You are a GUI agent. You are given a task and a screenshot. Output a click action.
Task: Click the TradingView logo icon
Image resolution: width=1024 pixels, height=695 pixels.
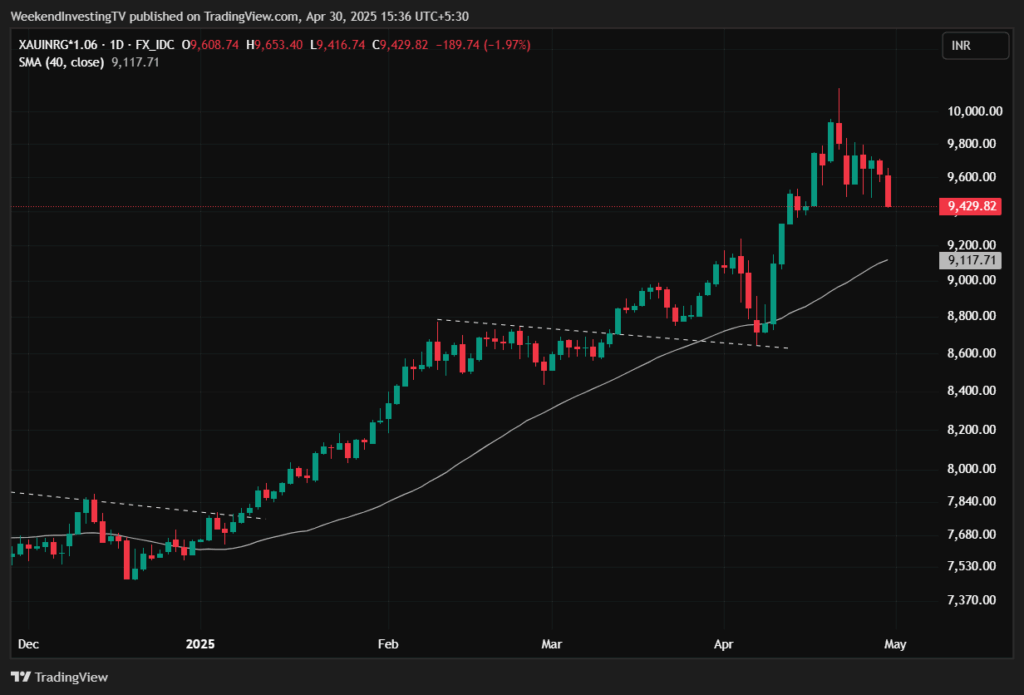pos(20,677)
